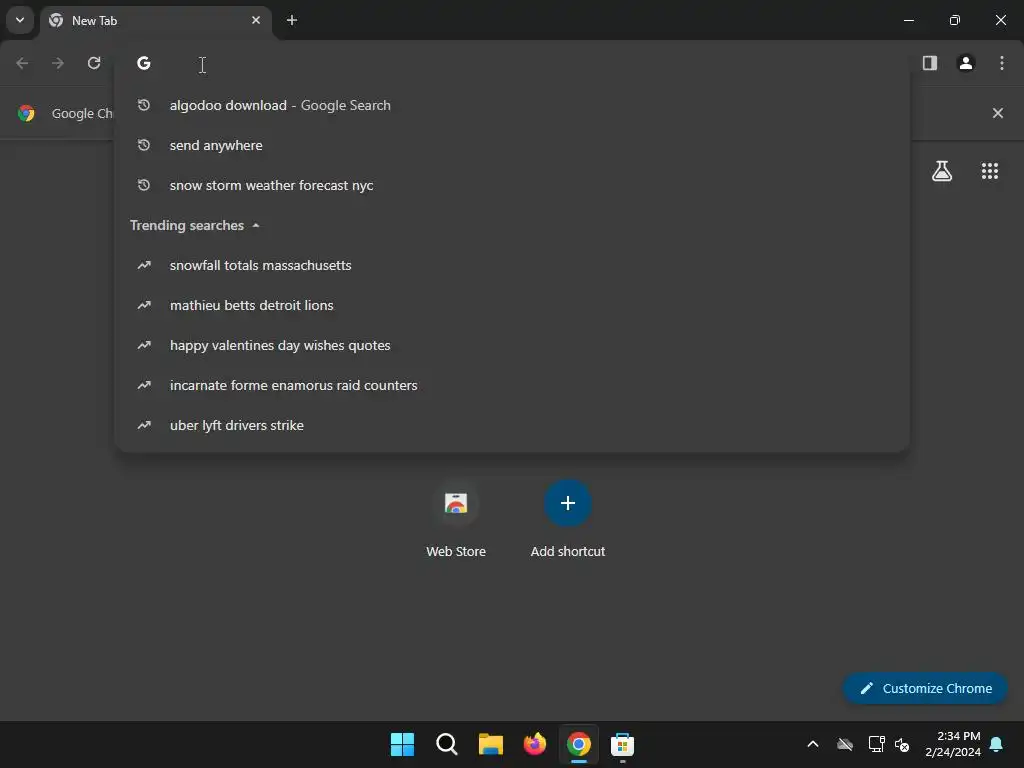Restore down the Chrome window
Viewport: 1024px width, 768px height.
[x=955, y=20]
